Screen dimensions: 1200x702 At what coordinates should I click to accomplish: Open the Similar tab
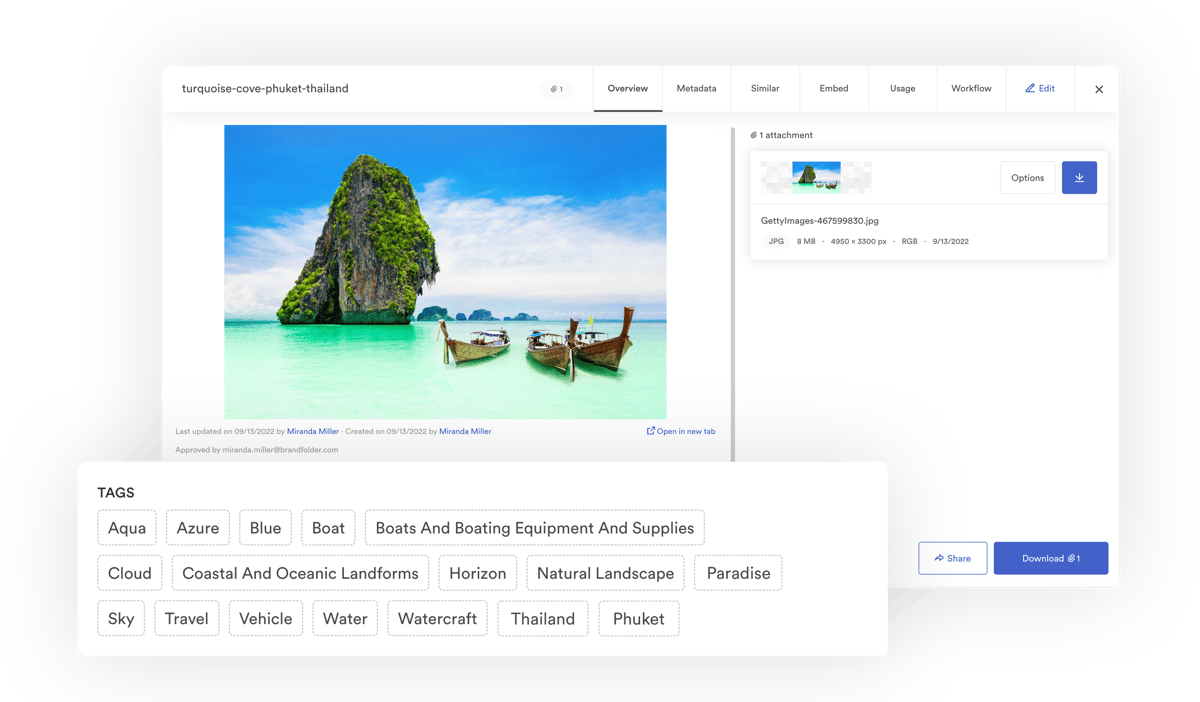pyautogui.click(x=765, y=88)
